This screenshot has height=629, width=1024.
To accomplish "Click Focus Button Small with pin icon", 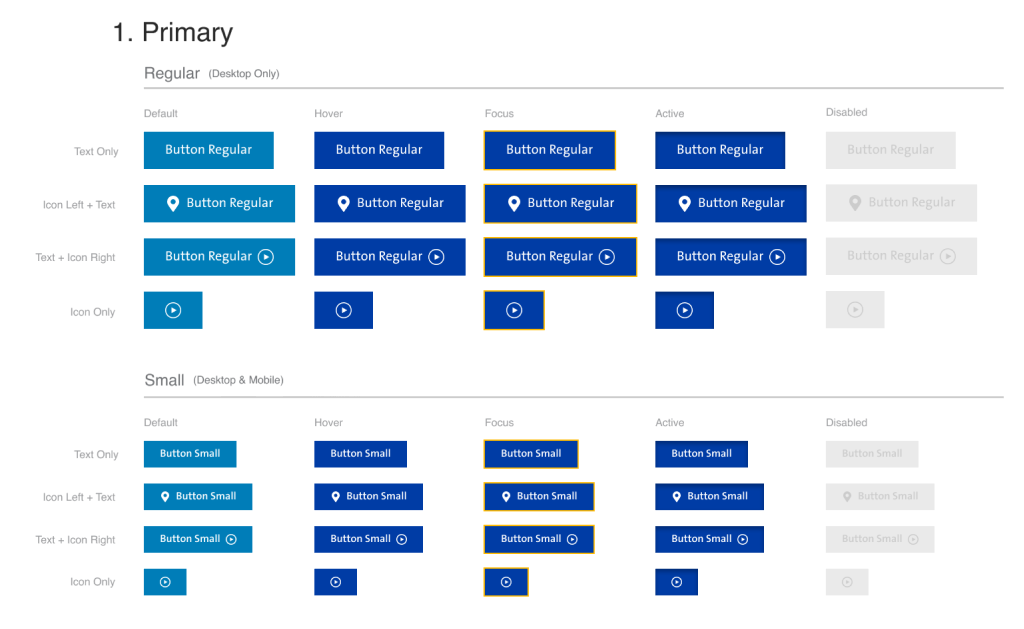I will (x=539, y=496).
